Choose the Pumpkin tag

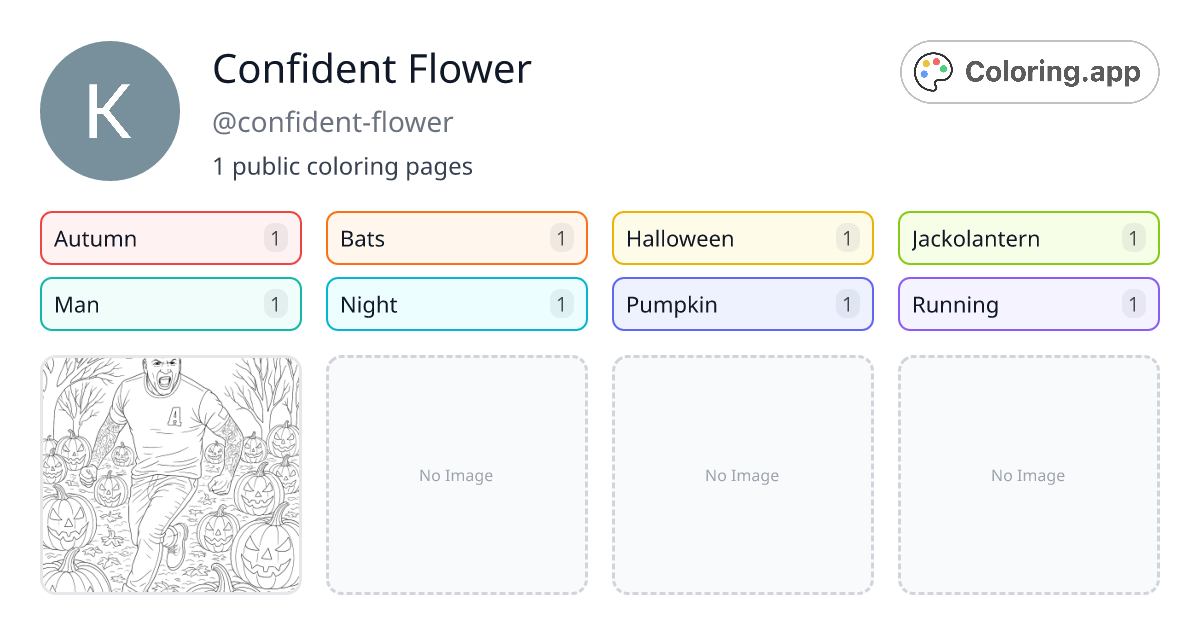(743, 304)
